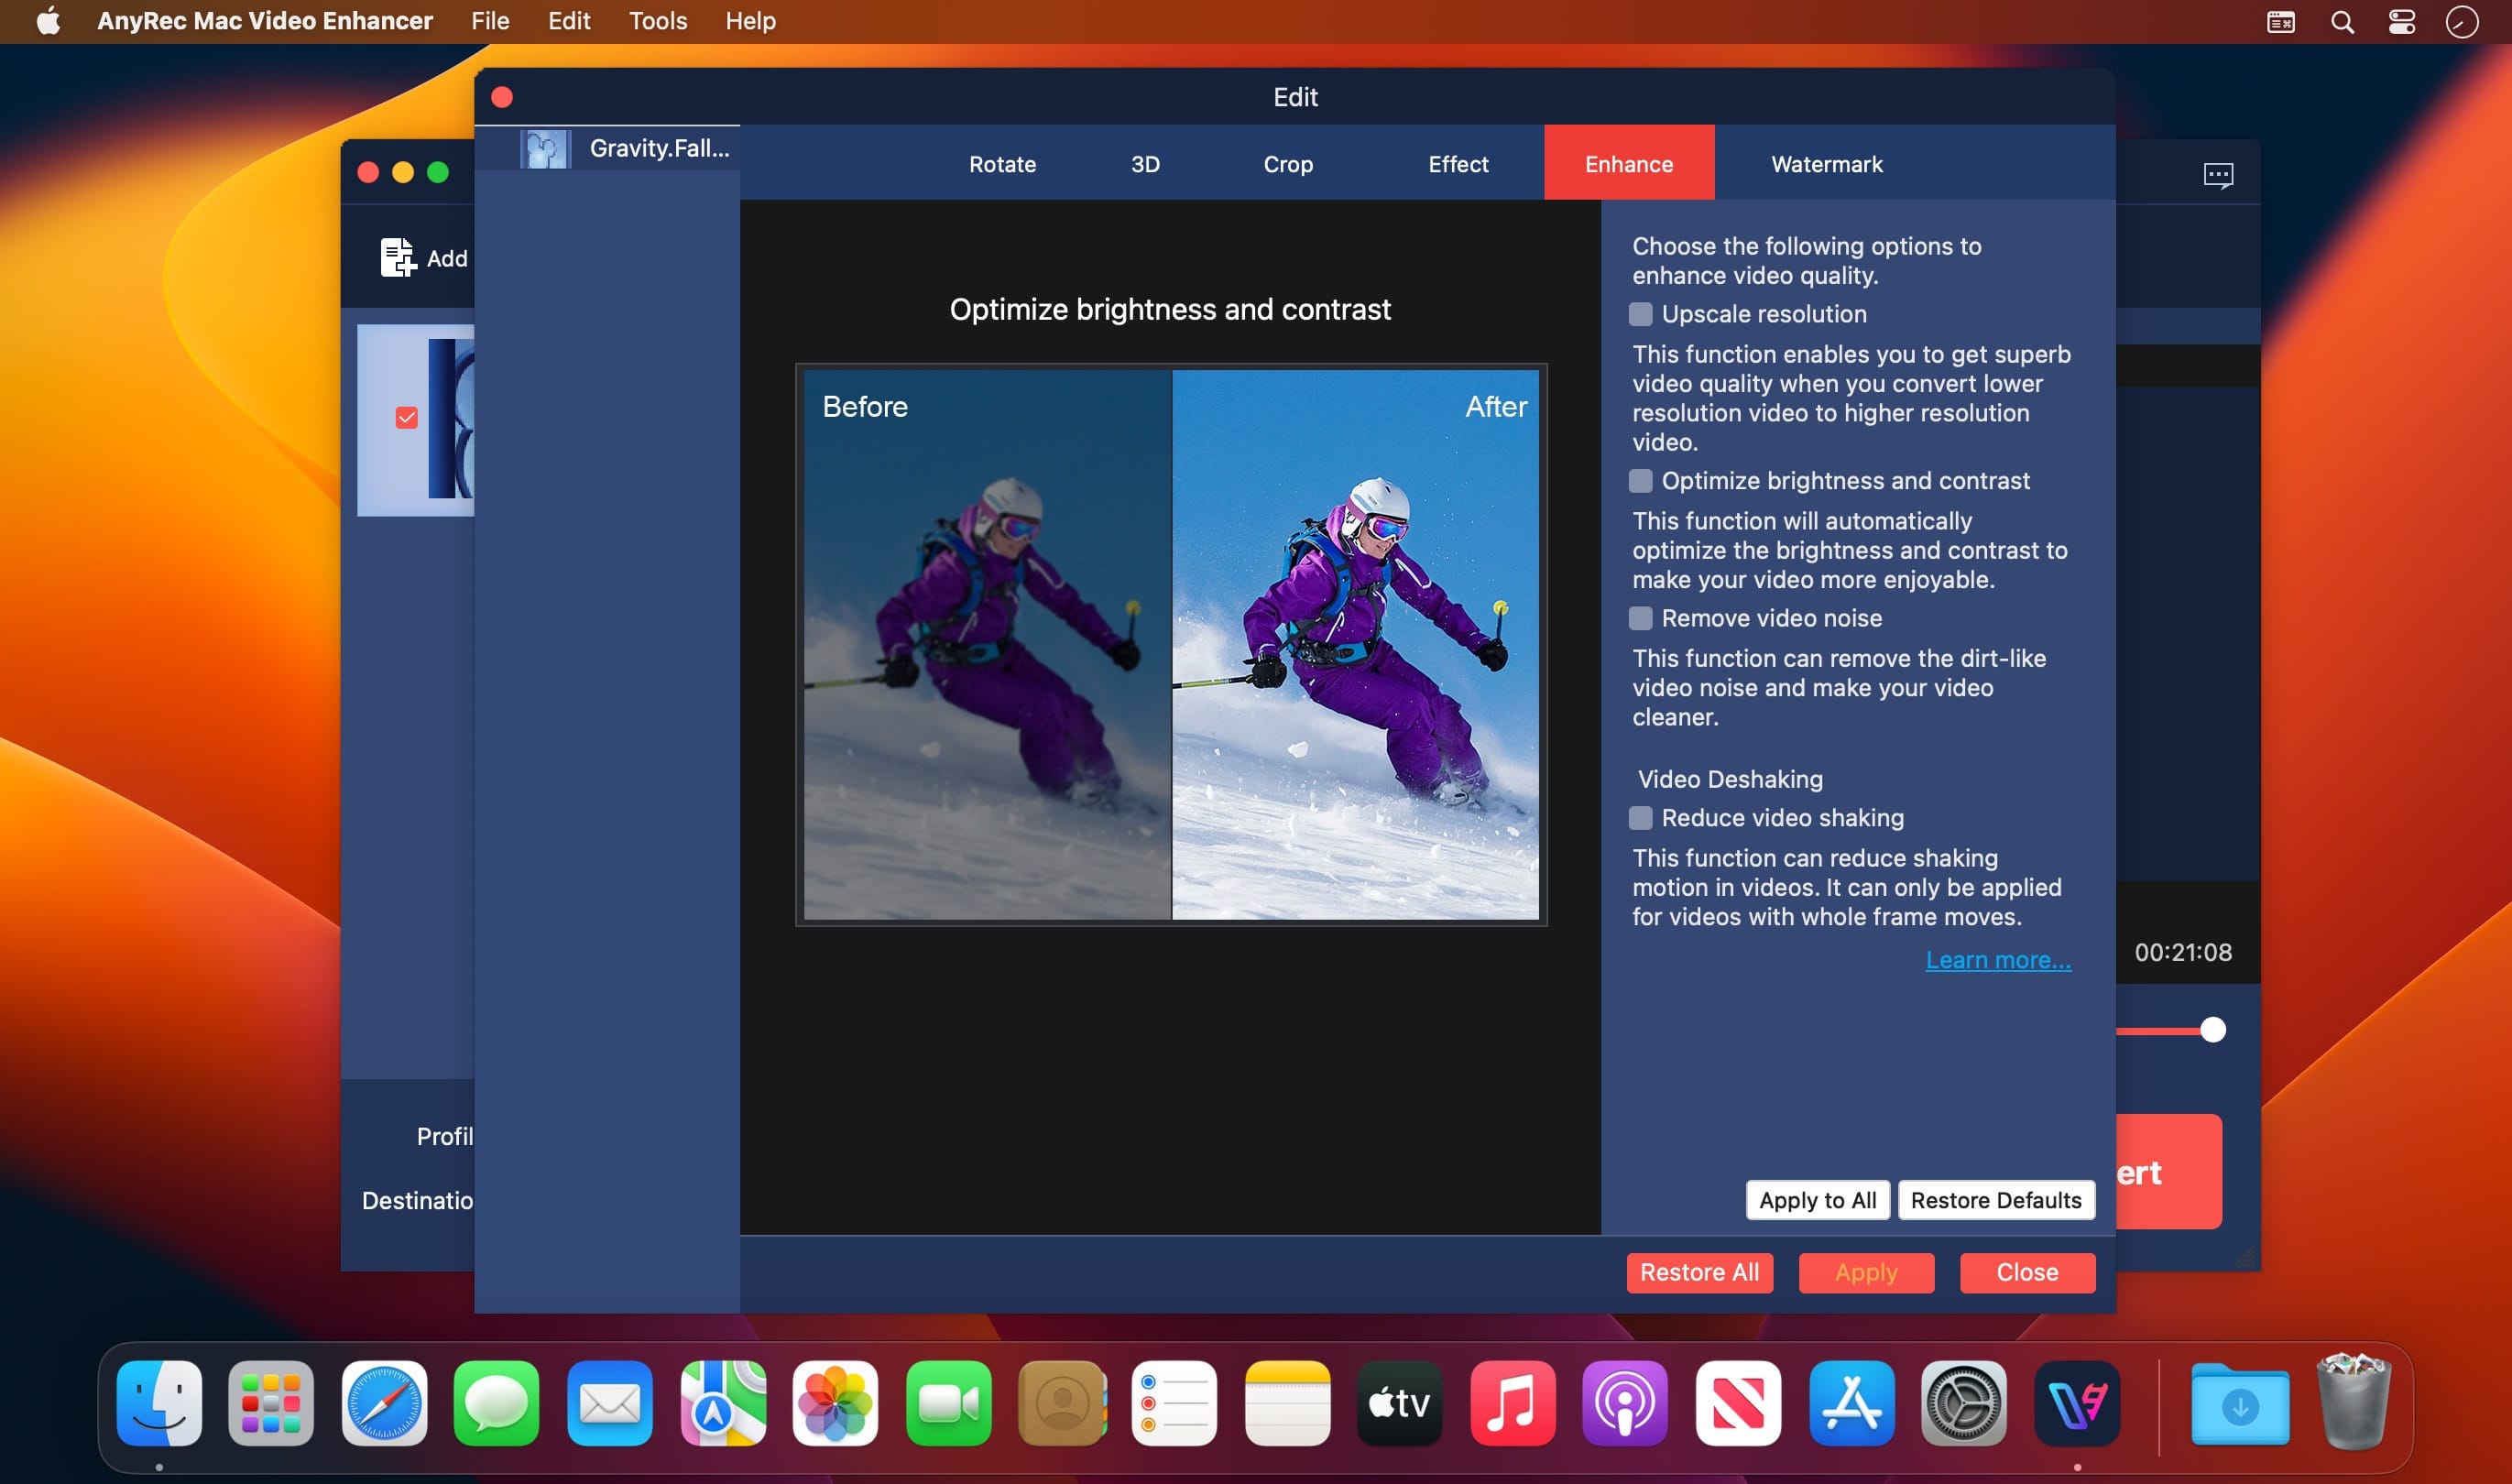Select Gravity.Fall... file in the list
Image resolution: width=2512 pixels, height=1484 pixels.
tap(607, 148)
